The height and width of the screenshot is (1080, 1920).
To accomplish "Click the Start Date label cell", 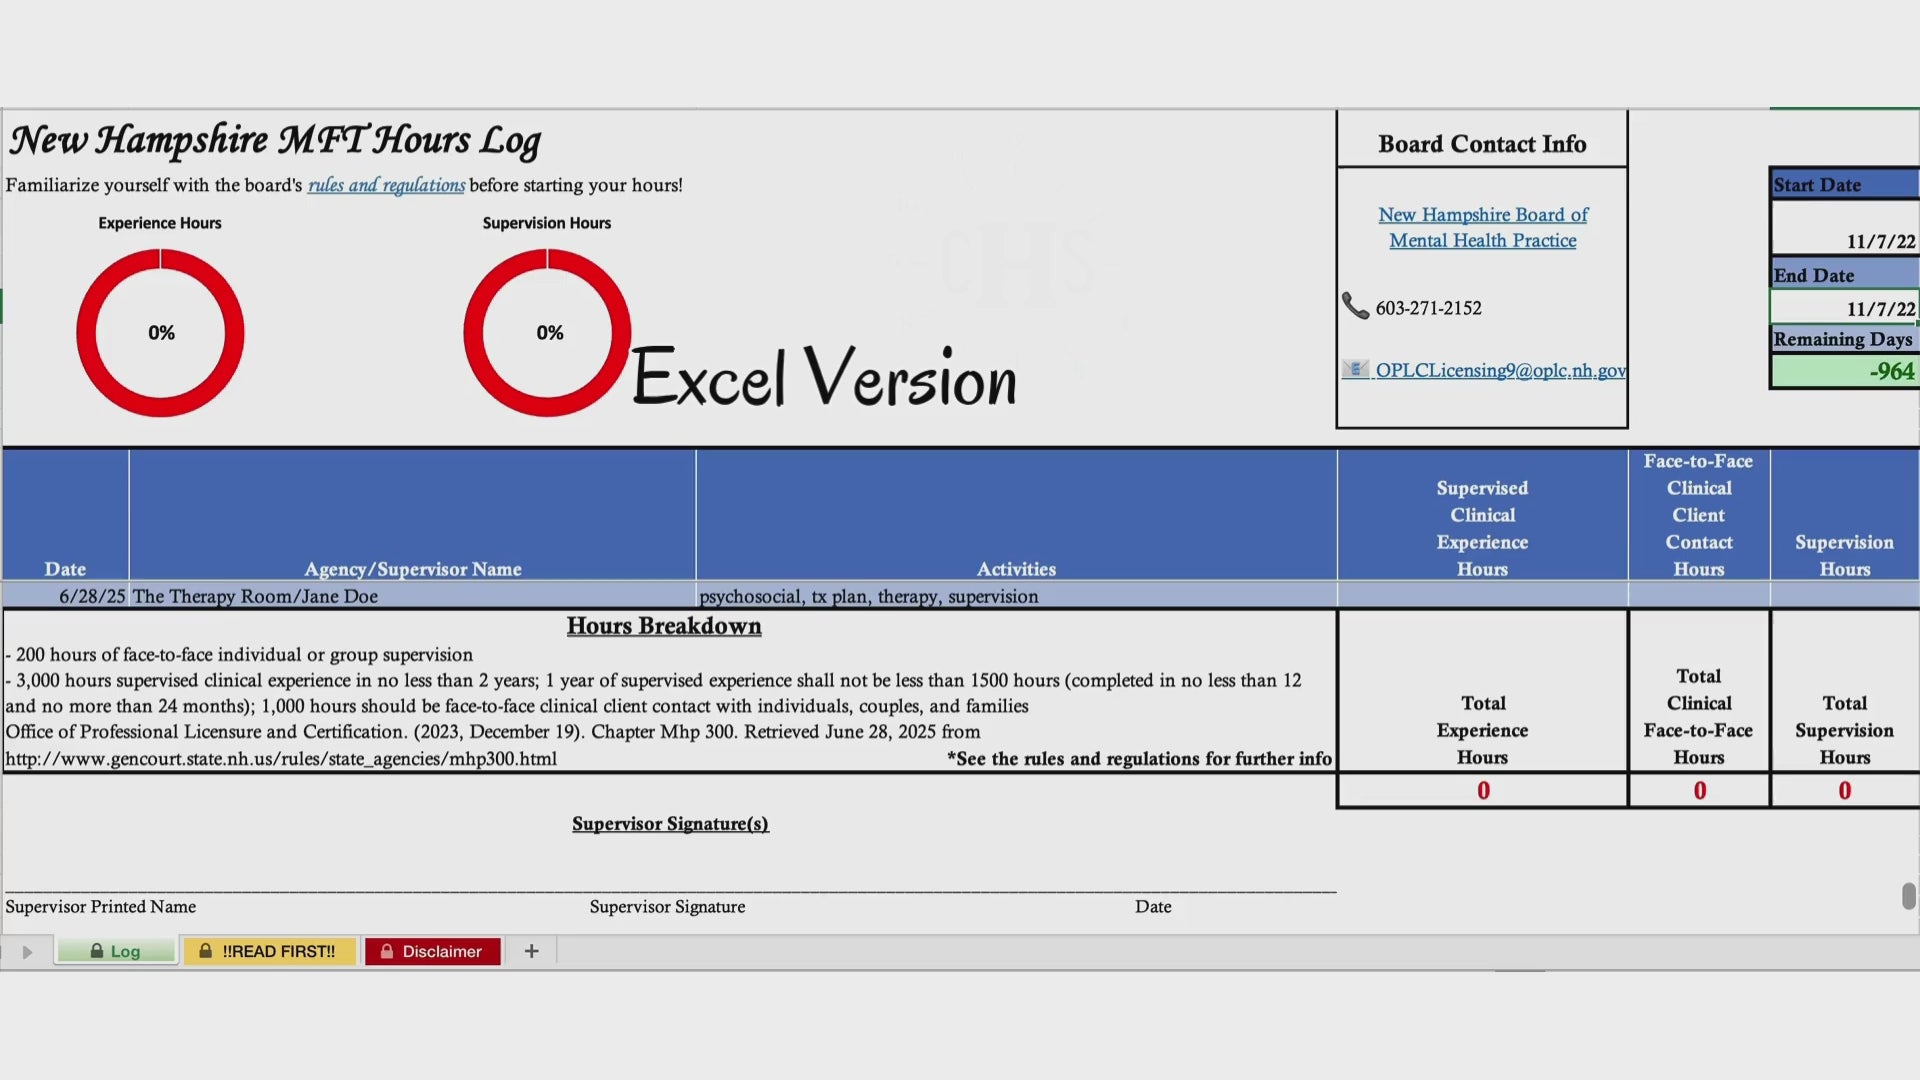I will [1845, 185].
